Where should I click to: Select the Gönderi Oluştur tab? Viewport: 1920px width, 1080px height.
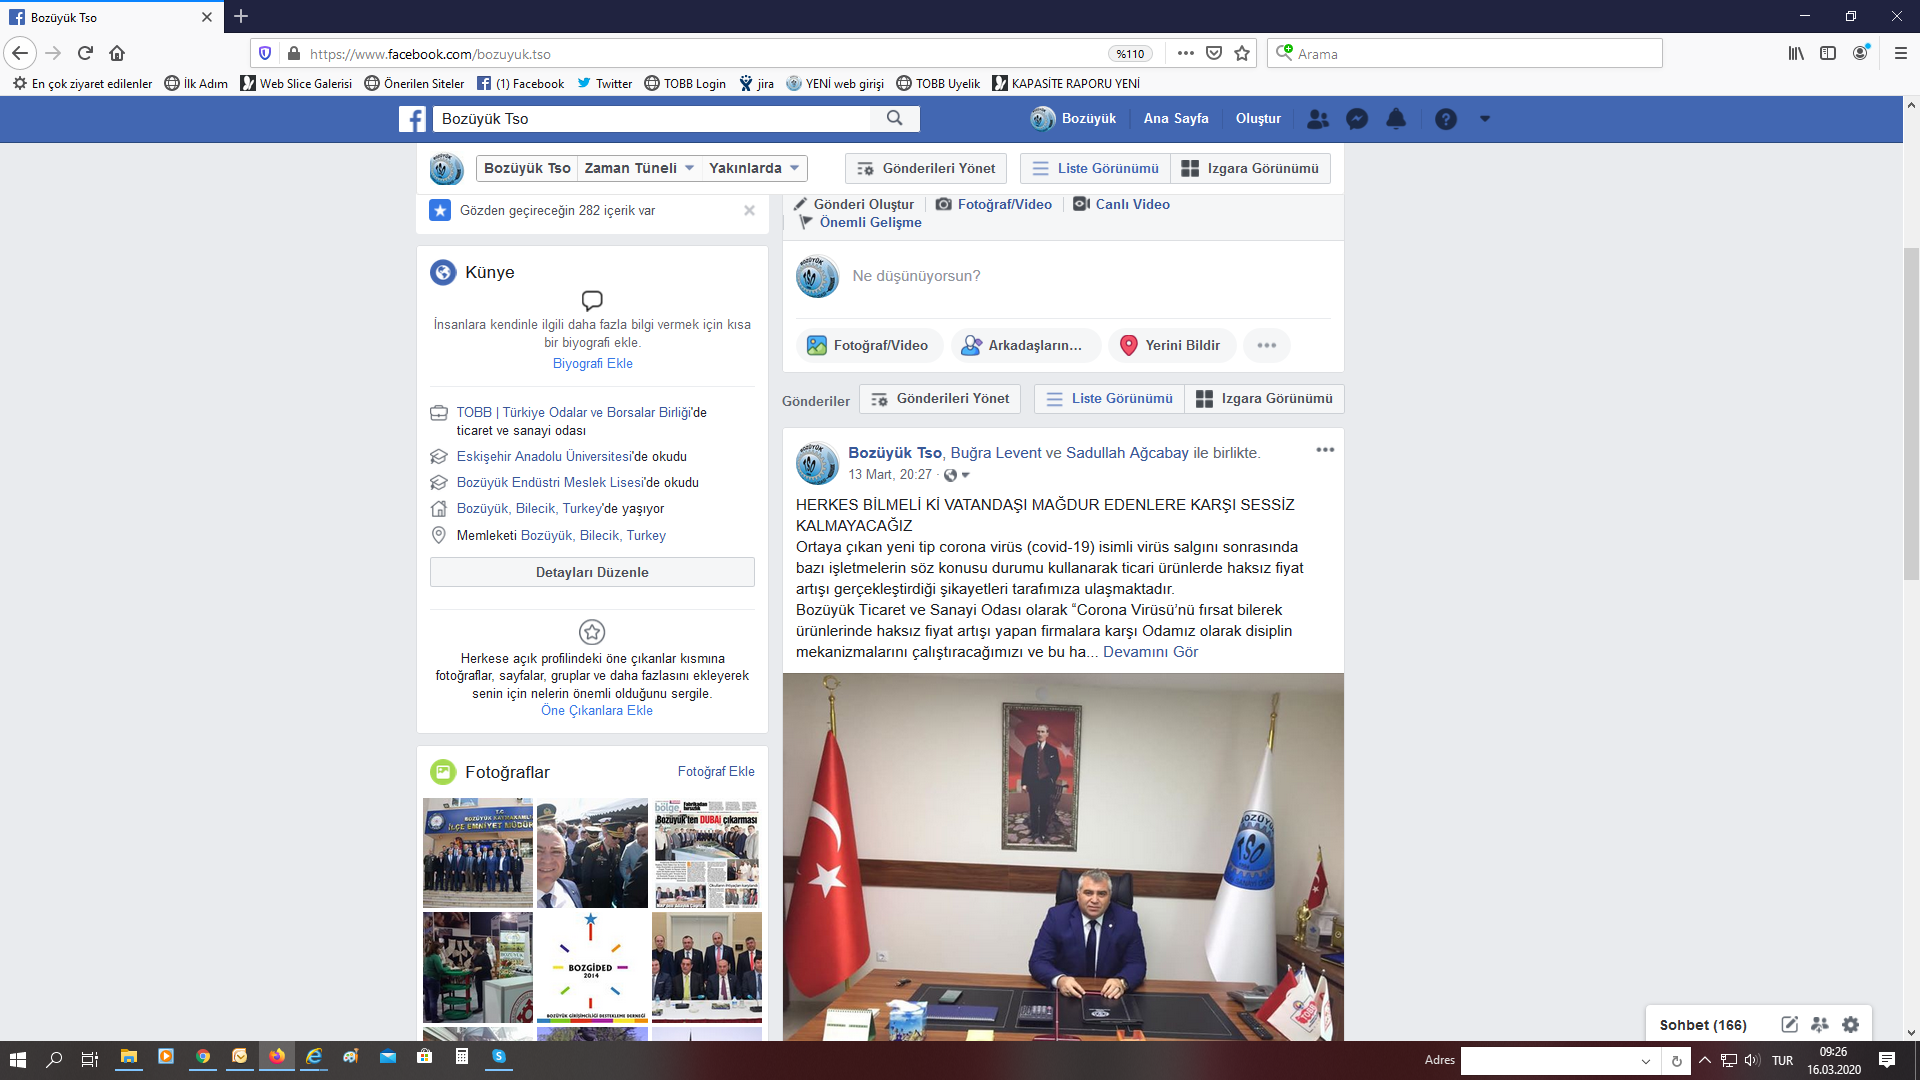854,204
